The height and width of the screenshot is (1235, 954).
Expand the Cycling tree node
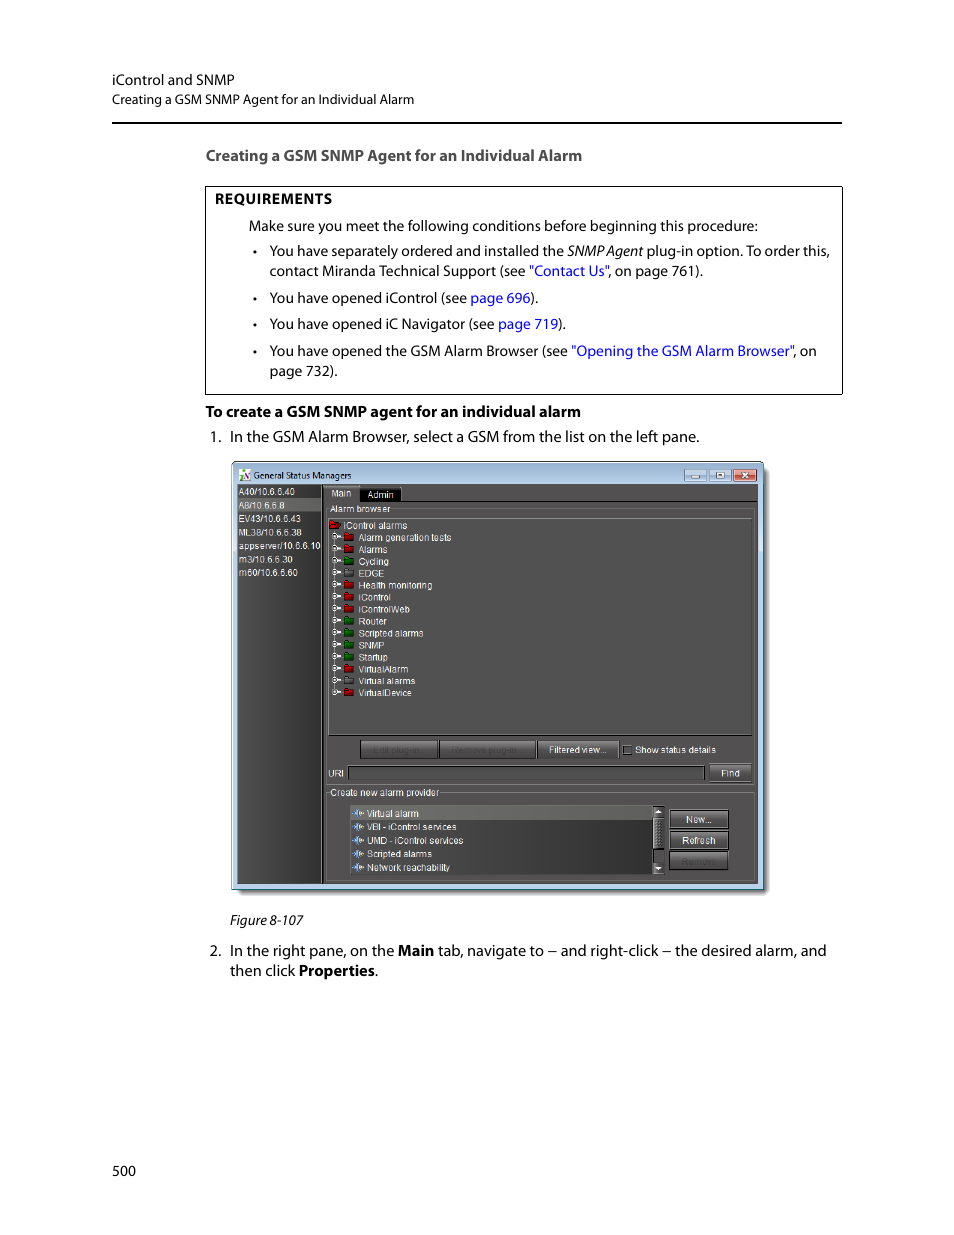pos(336,561)
